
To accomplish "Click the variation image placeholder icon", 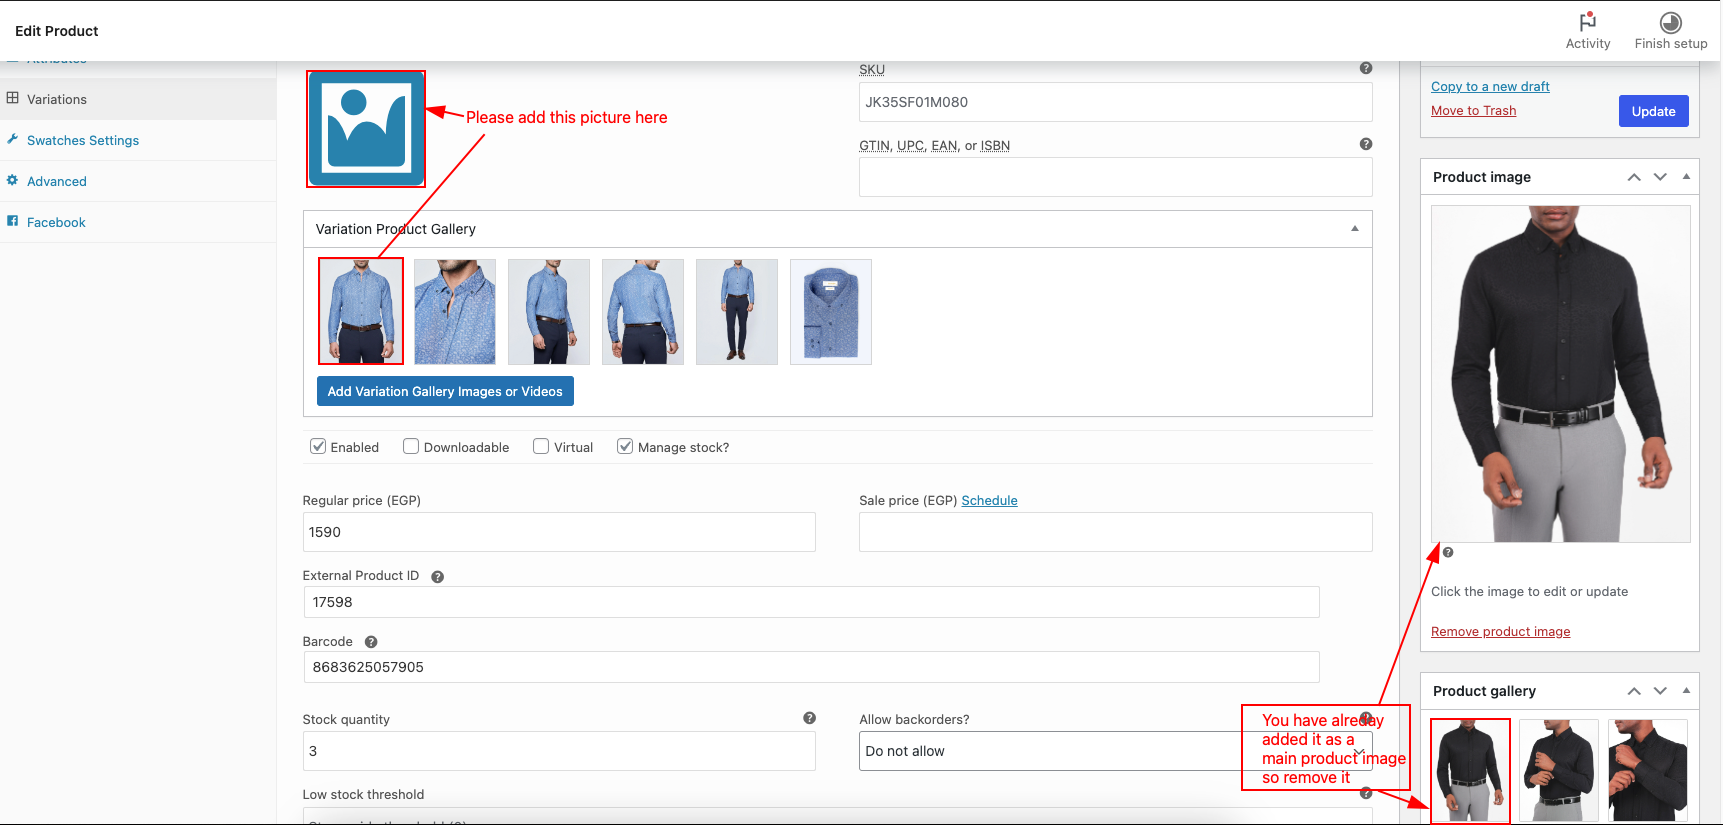I will [366, 129].
